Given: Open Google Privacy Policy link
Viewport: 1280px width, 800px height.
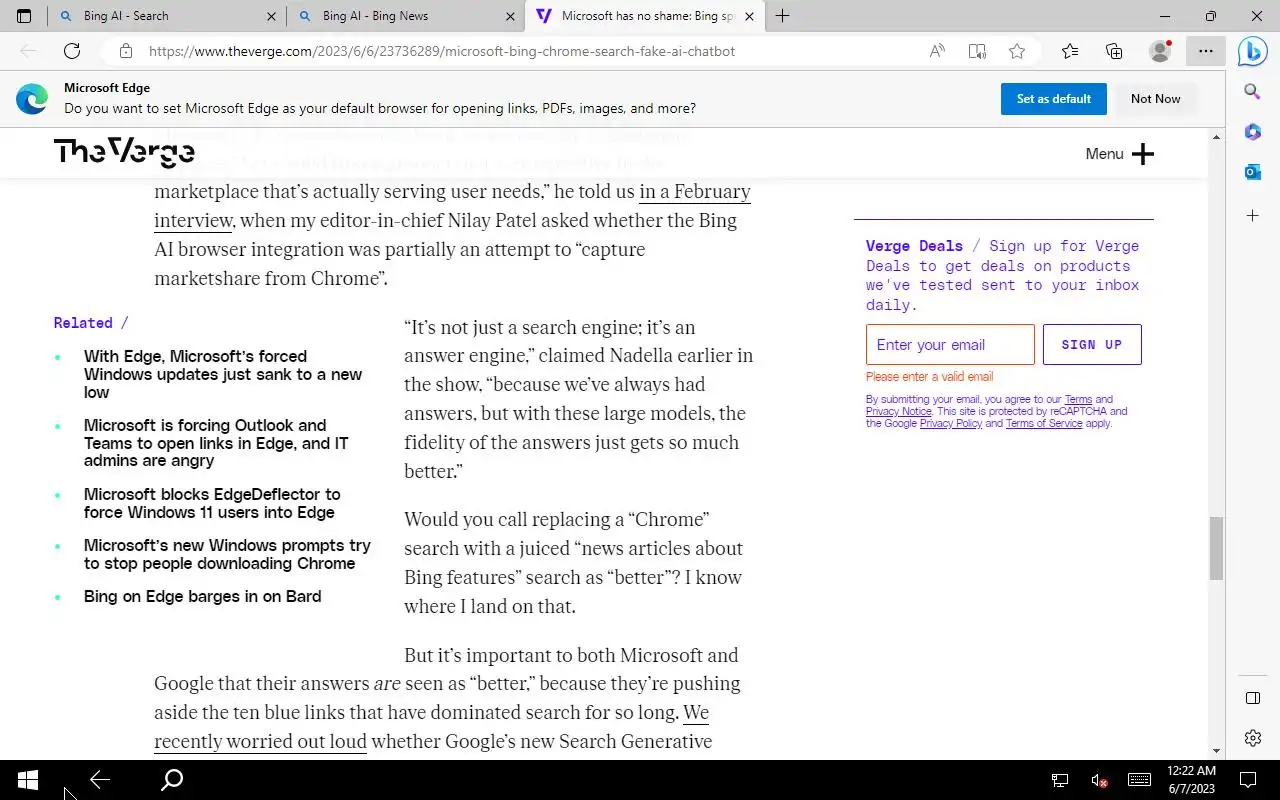Looking at the screenshot, I should 951,423.
